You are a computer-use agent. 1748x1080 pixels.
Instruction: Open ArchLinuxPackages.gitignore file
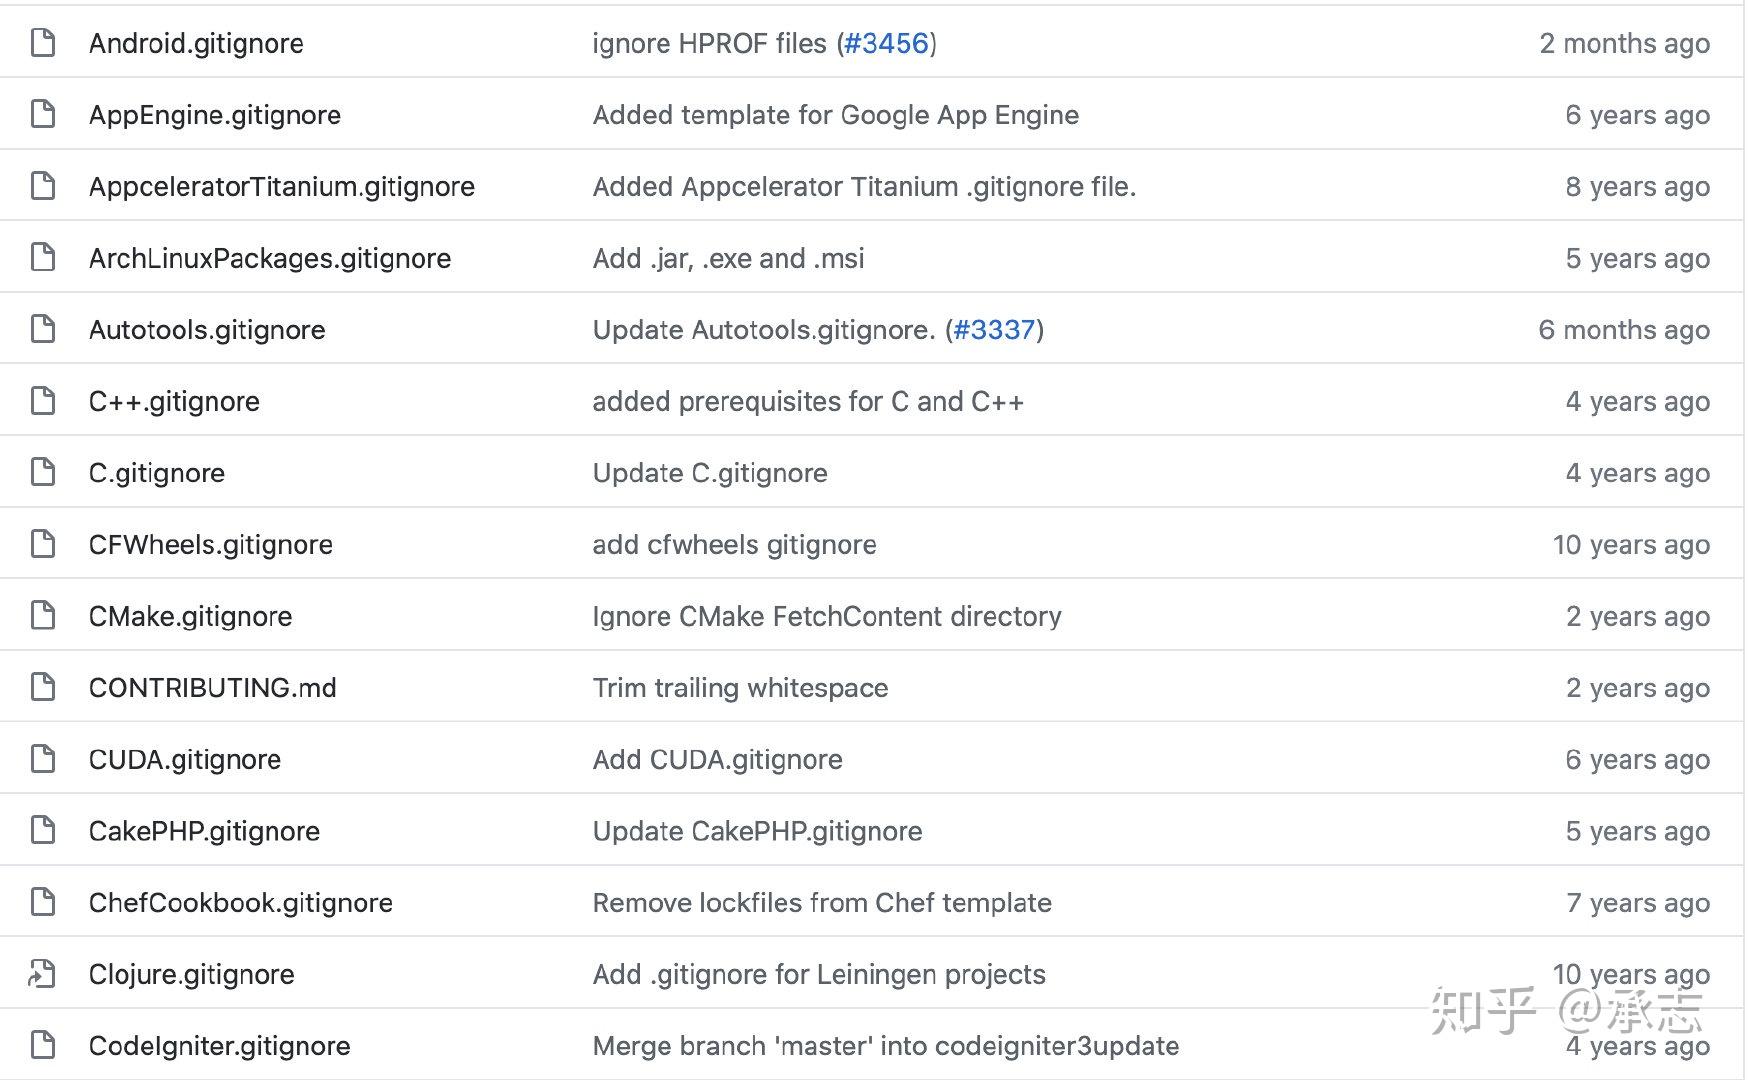[269, 258]
